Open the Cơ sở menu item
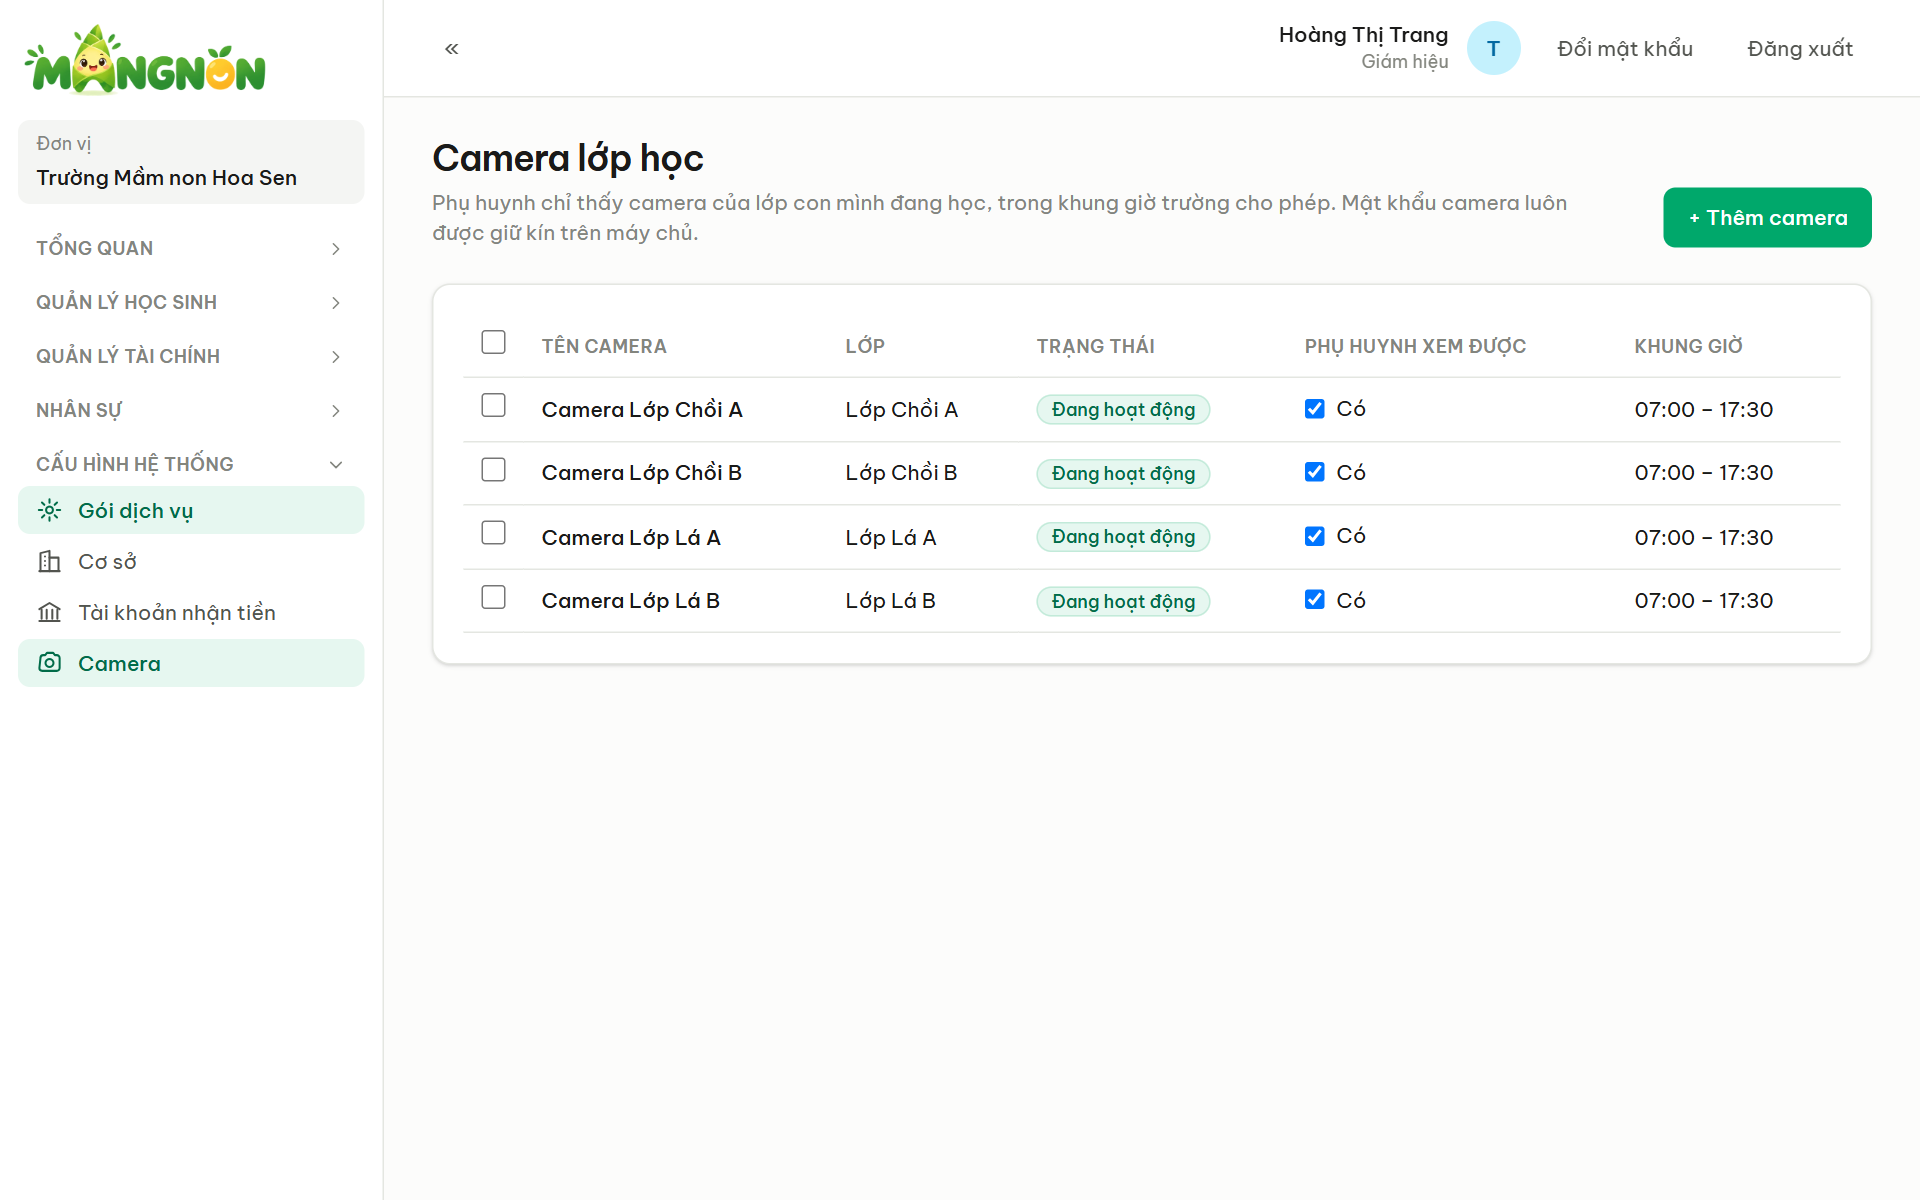This screenshot has width=1920, height=1200. 191,561
